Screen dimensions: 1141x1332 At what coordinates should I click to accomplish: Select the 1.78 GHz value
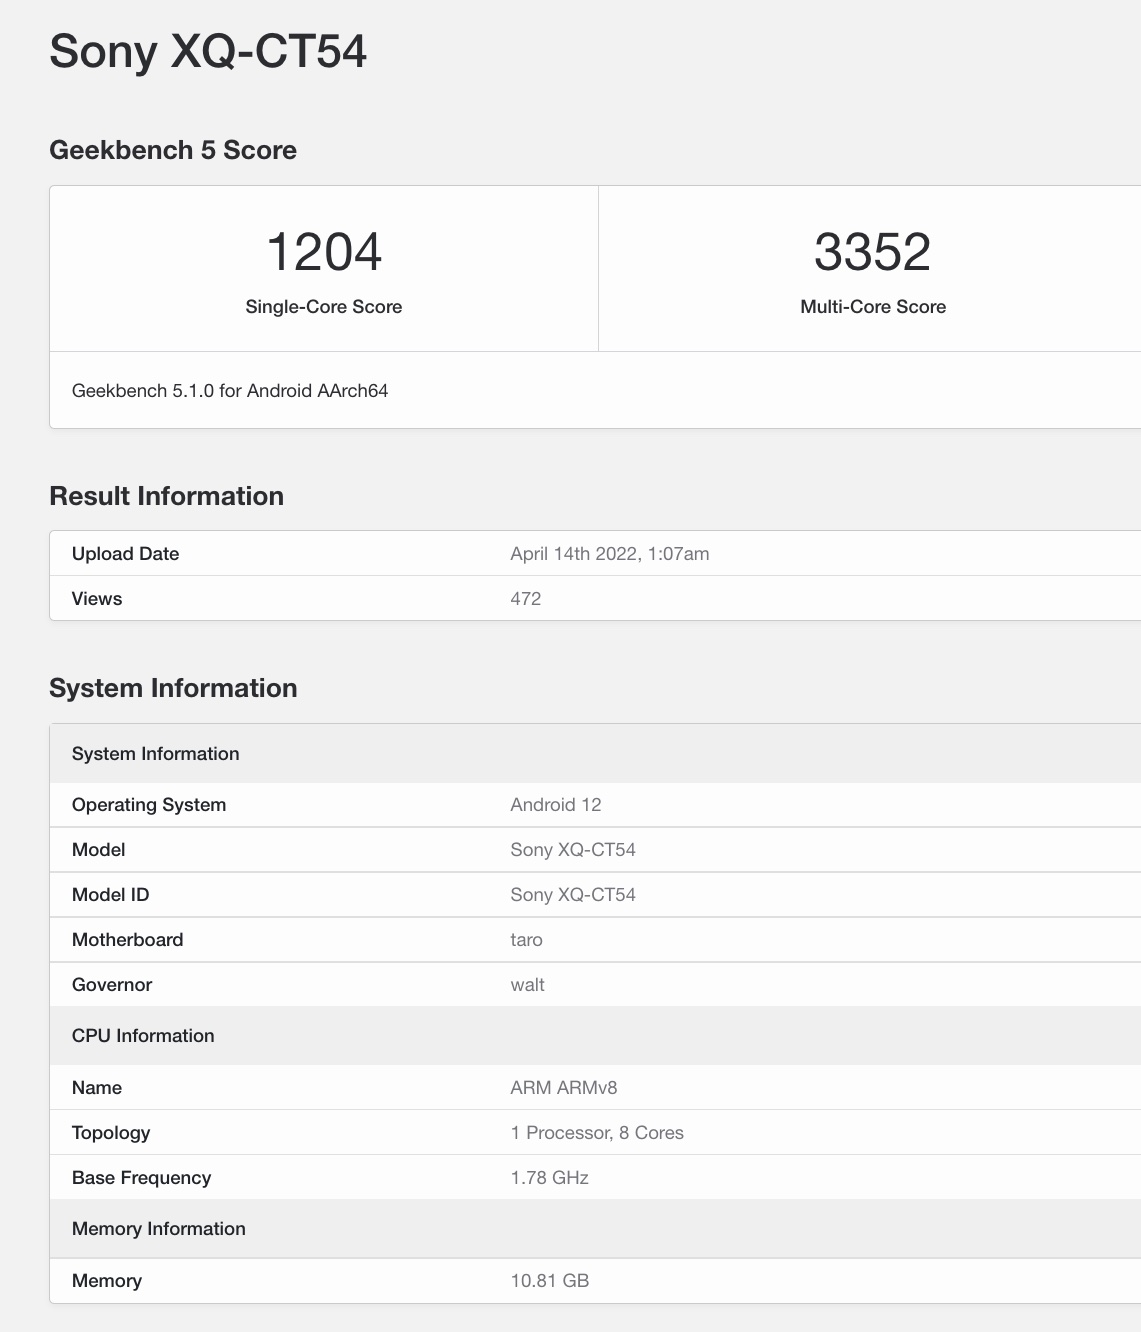pos(550,1178)
